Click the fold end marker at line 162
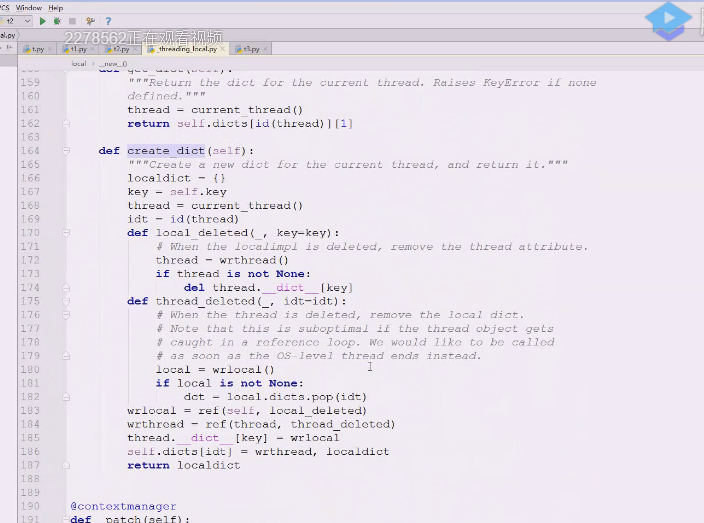This screenshot has width=704, height=523. click(x=66, y=123)
